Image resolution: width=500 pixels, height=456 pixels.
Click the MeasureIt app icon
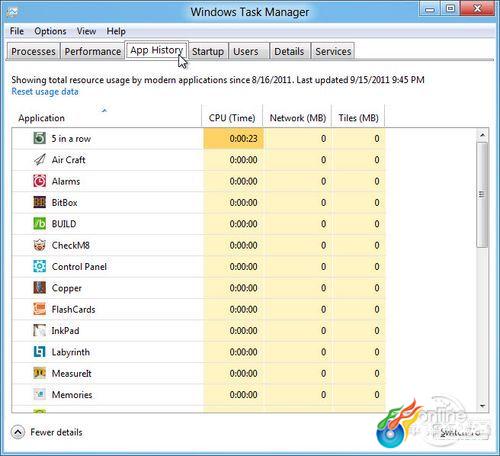pos(40,373)
